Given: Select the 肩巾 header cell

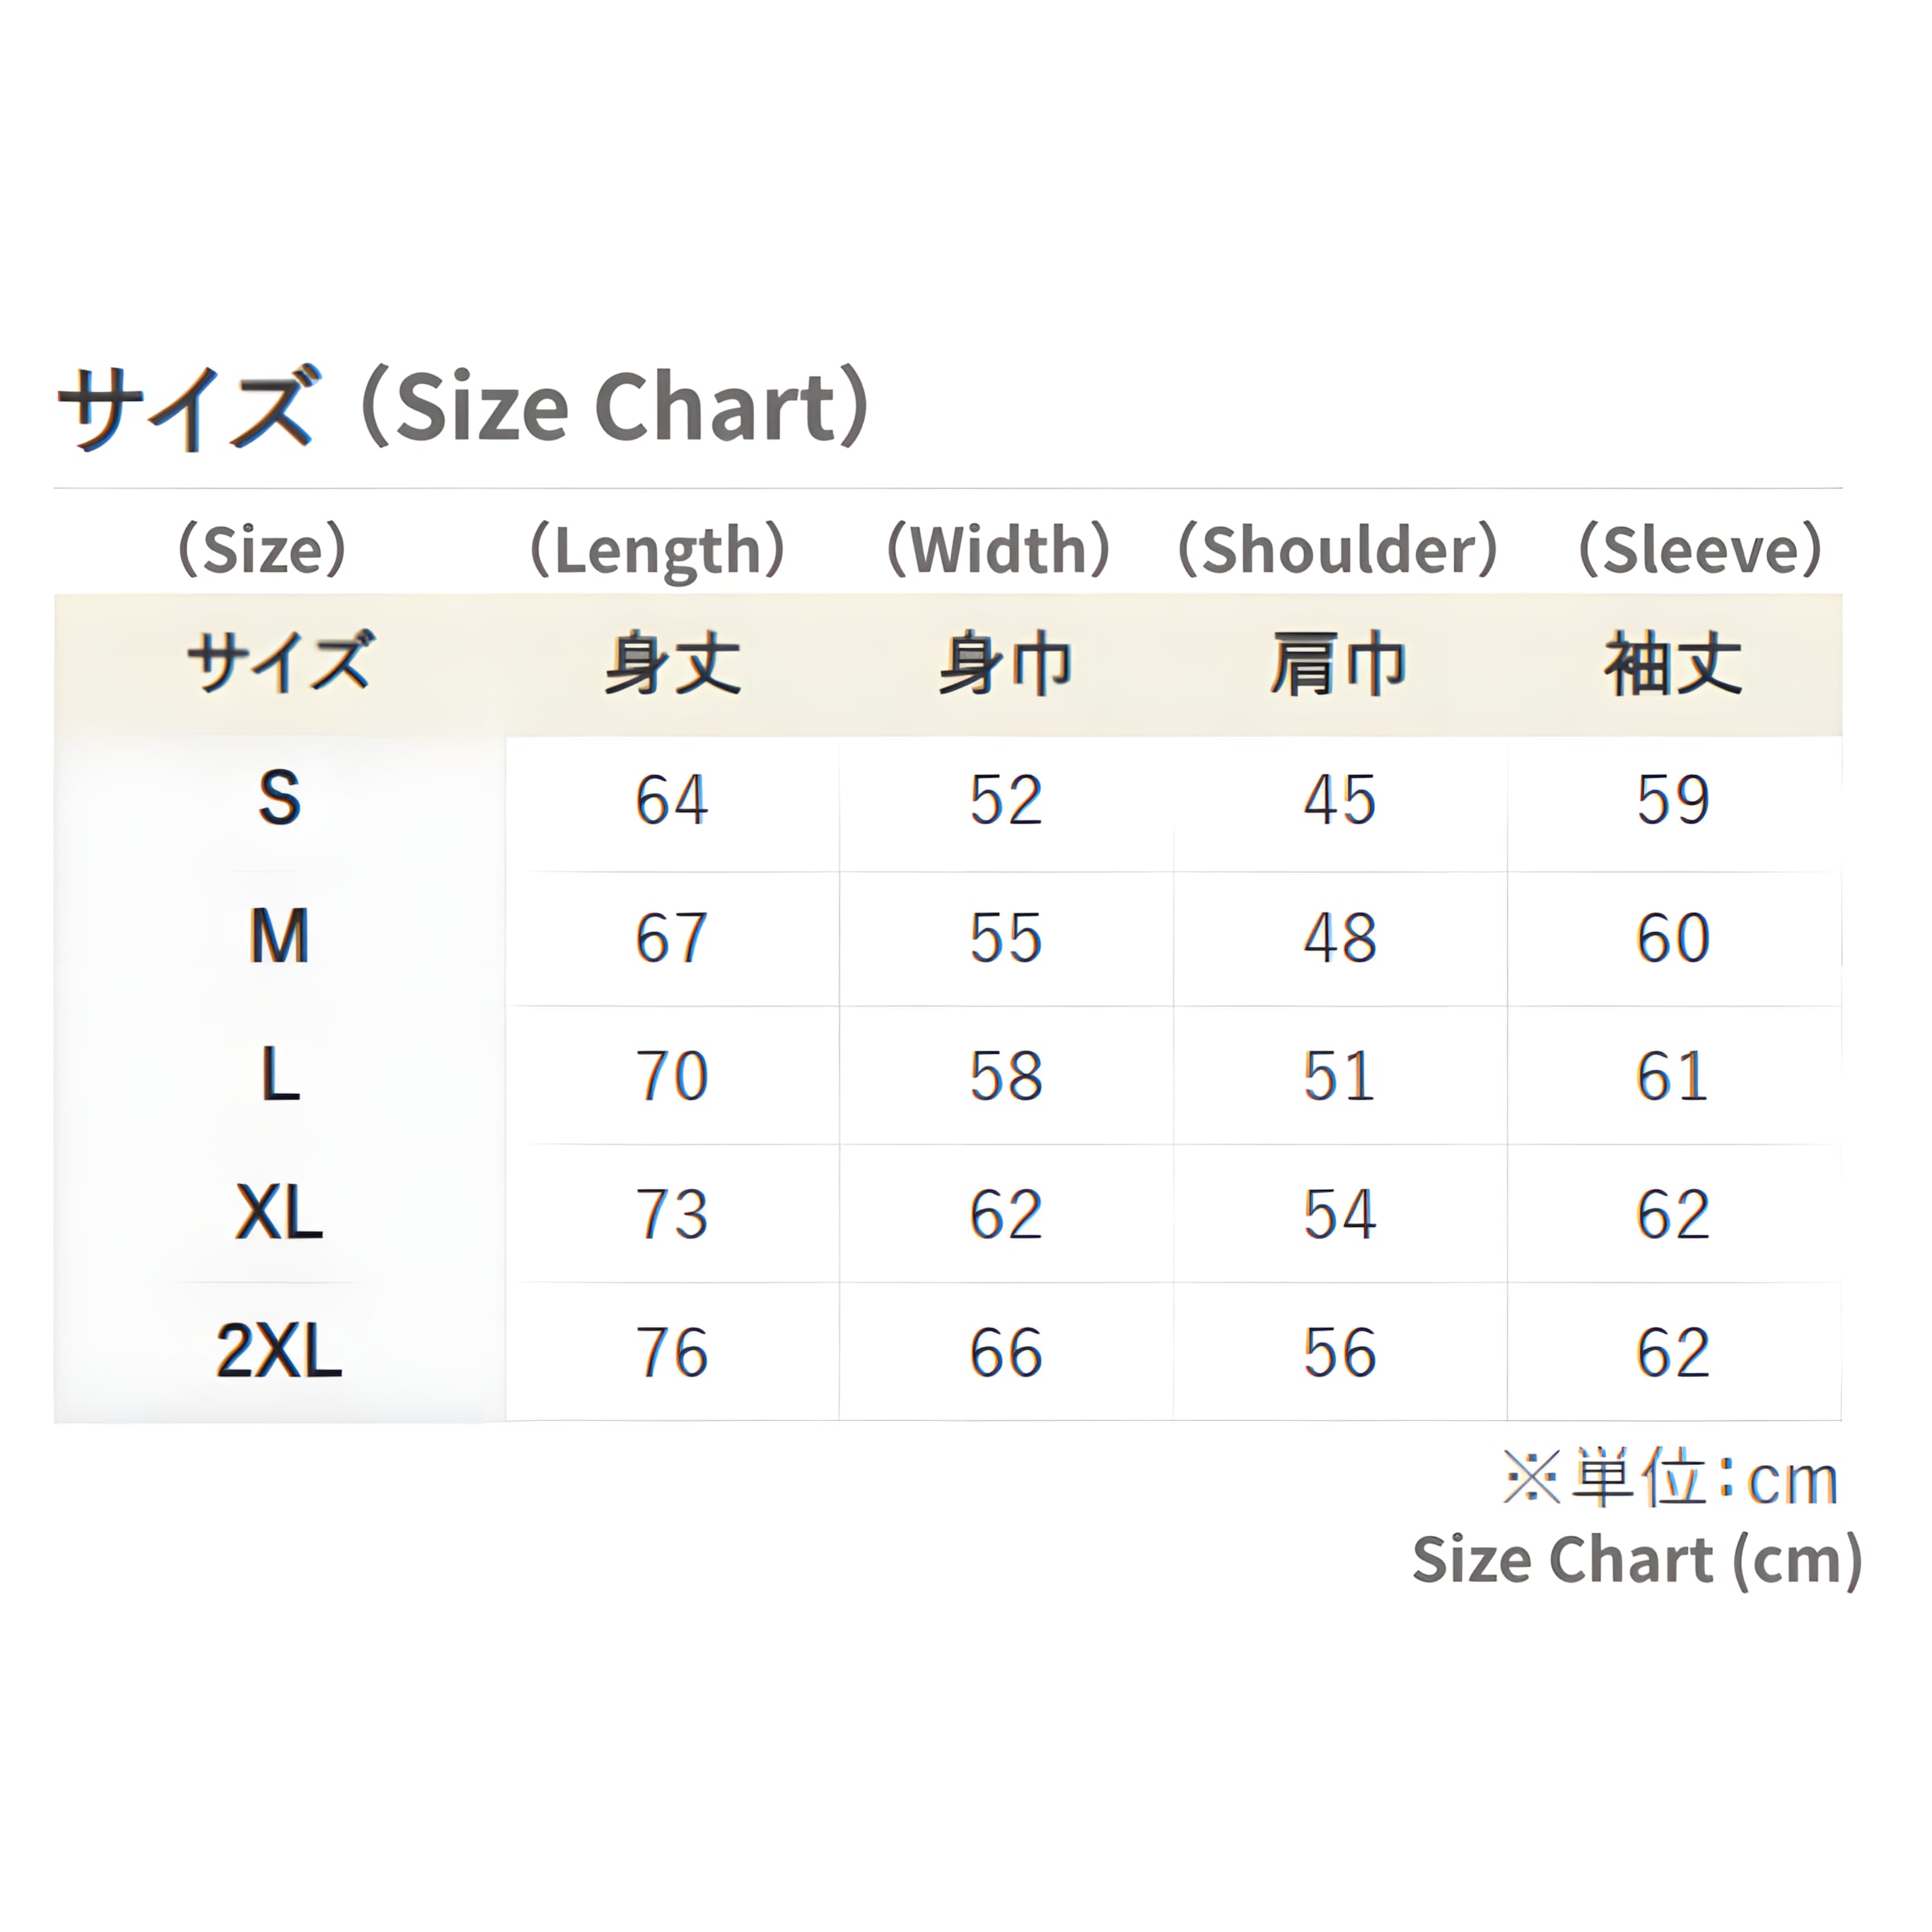Looking at the screenshot, I should (x=1339, y=663).
